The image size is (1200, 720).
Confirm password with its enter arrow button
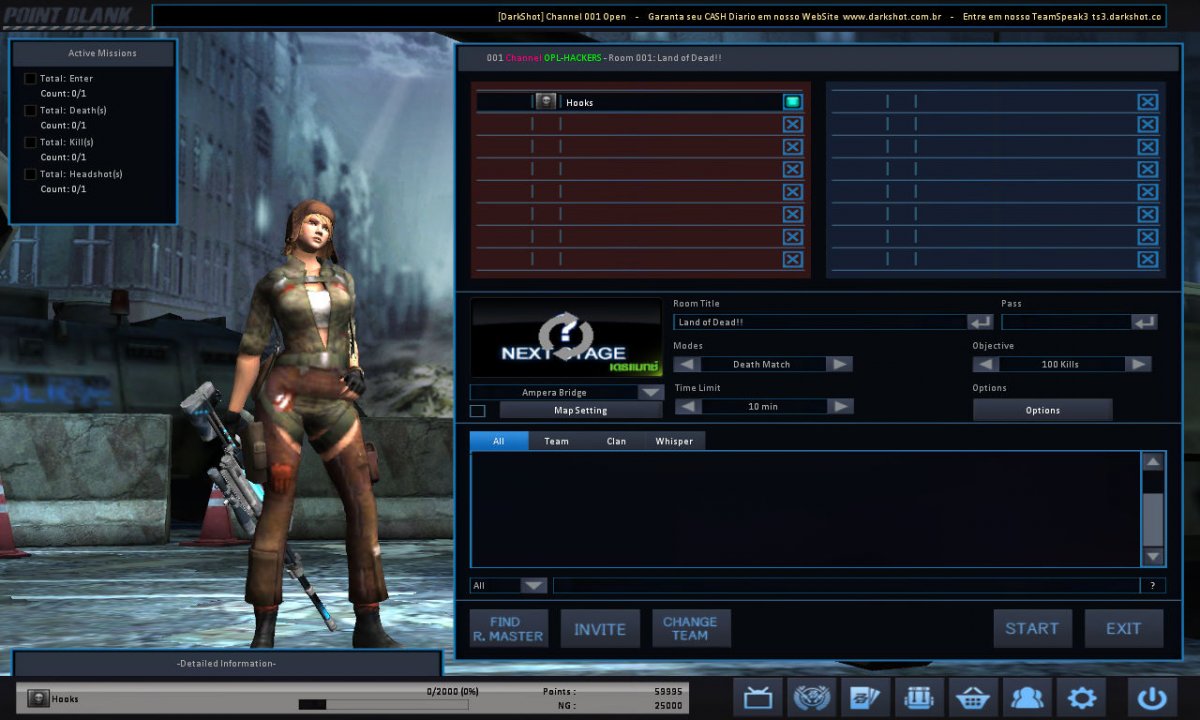click(x=1144, y=322)
